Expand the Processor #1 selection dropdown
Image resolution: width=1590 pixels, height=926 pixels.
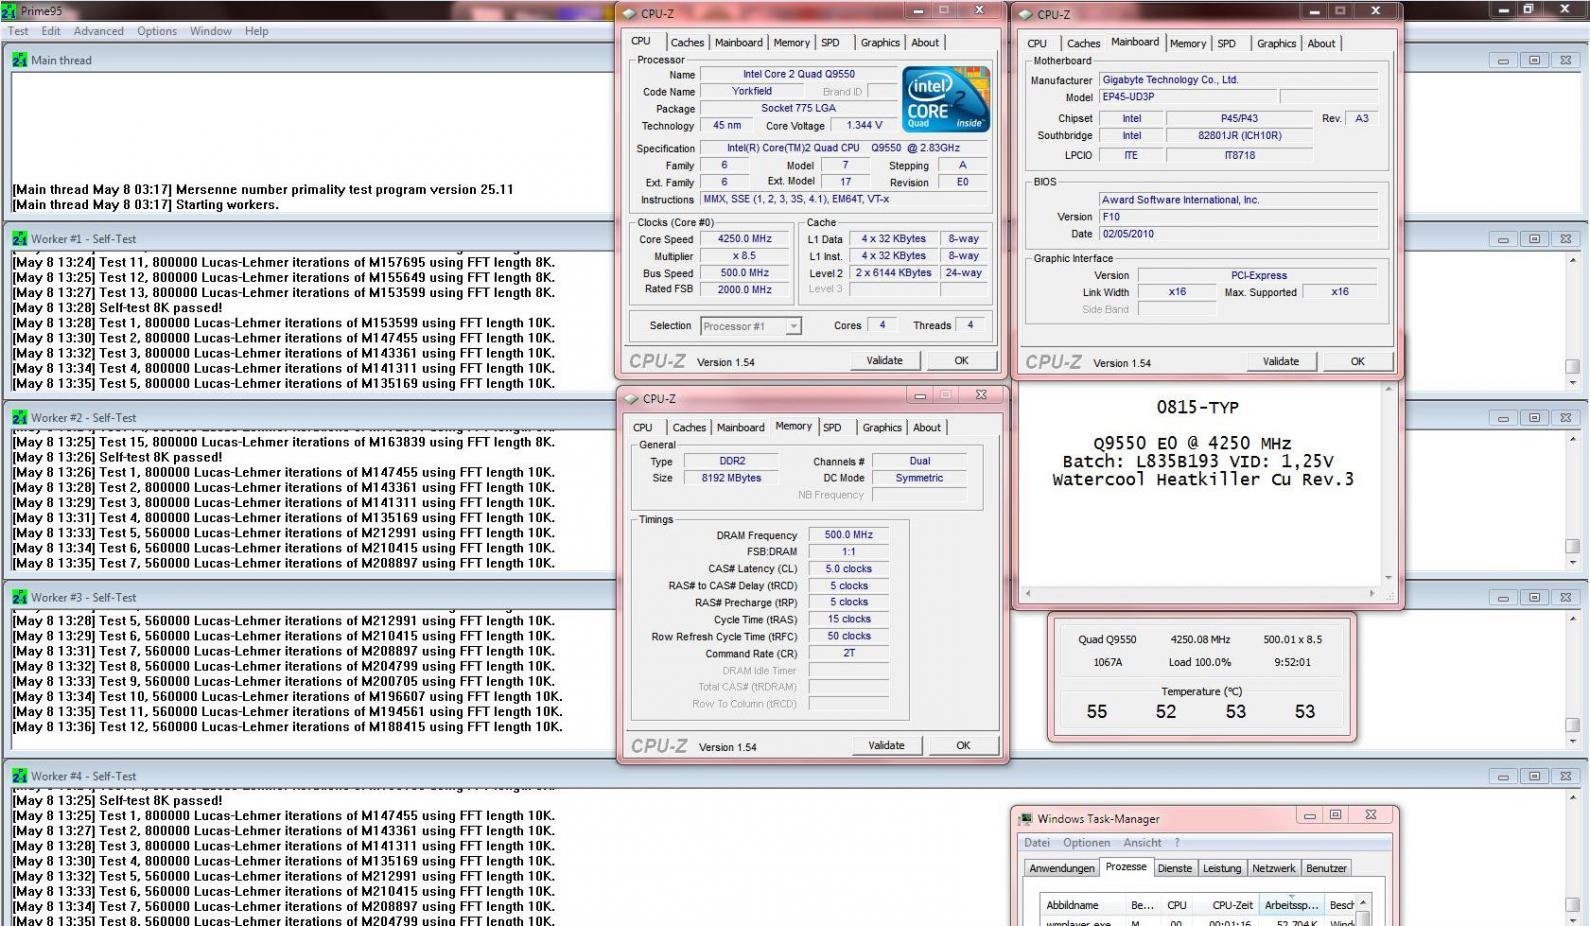[793, 326]
